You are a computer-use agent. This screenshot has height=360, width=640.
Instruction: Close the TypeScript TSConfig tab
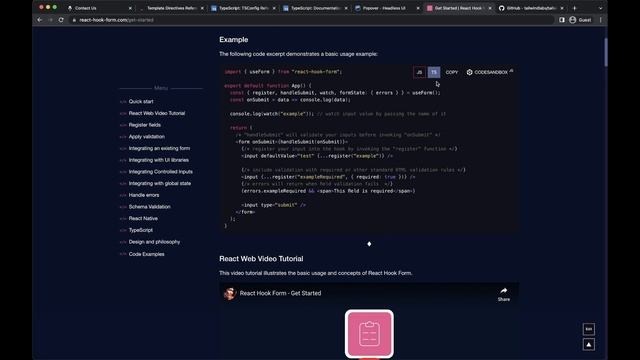274,8
